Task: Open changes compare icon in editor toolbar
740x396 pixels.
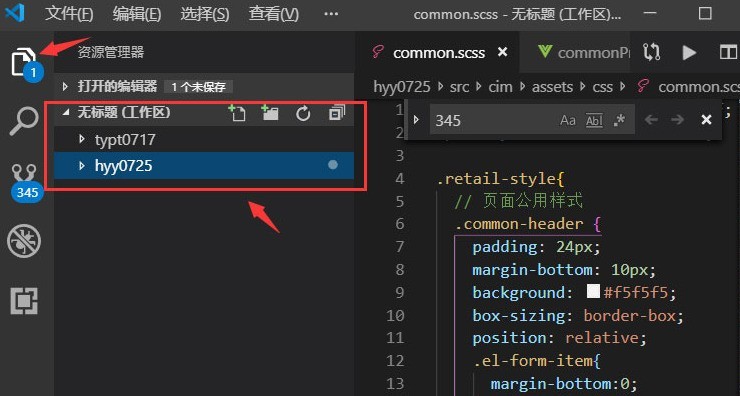Action: pyautogui.click(x=652, y=52)
